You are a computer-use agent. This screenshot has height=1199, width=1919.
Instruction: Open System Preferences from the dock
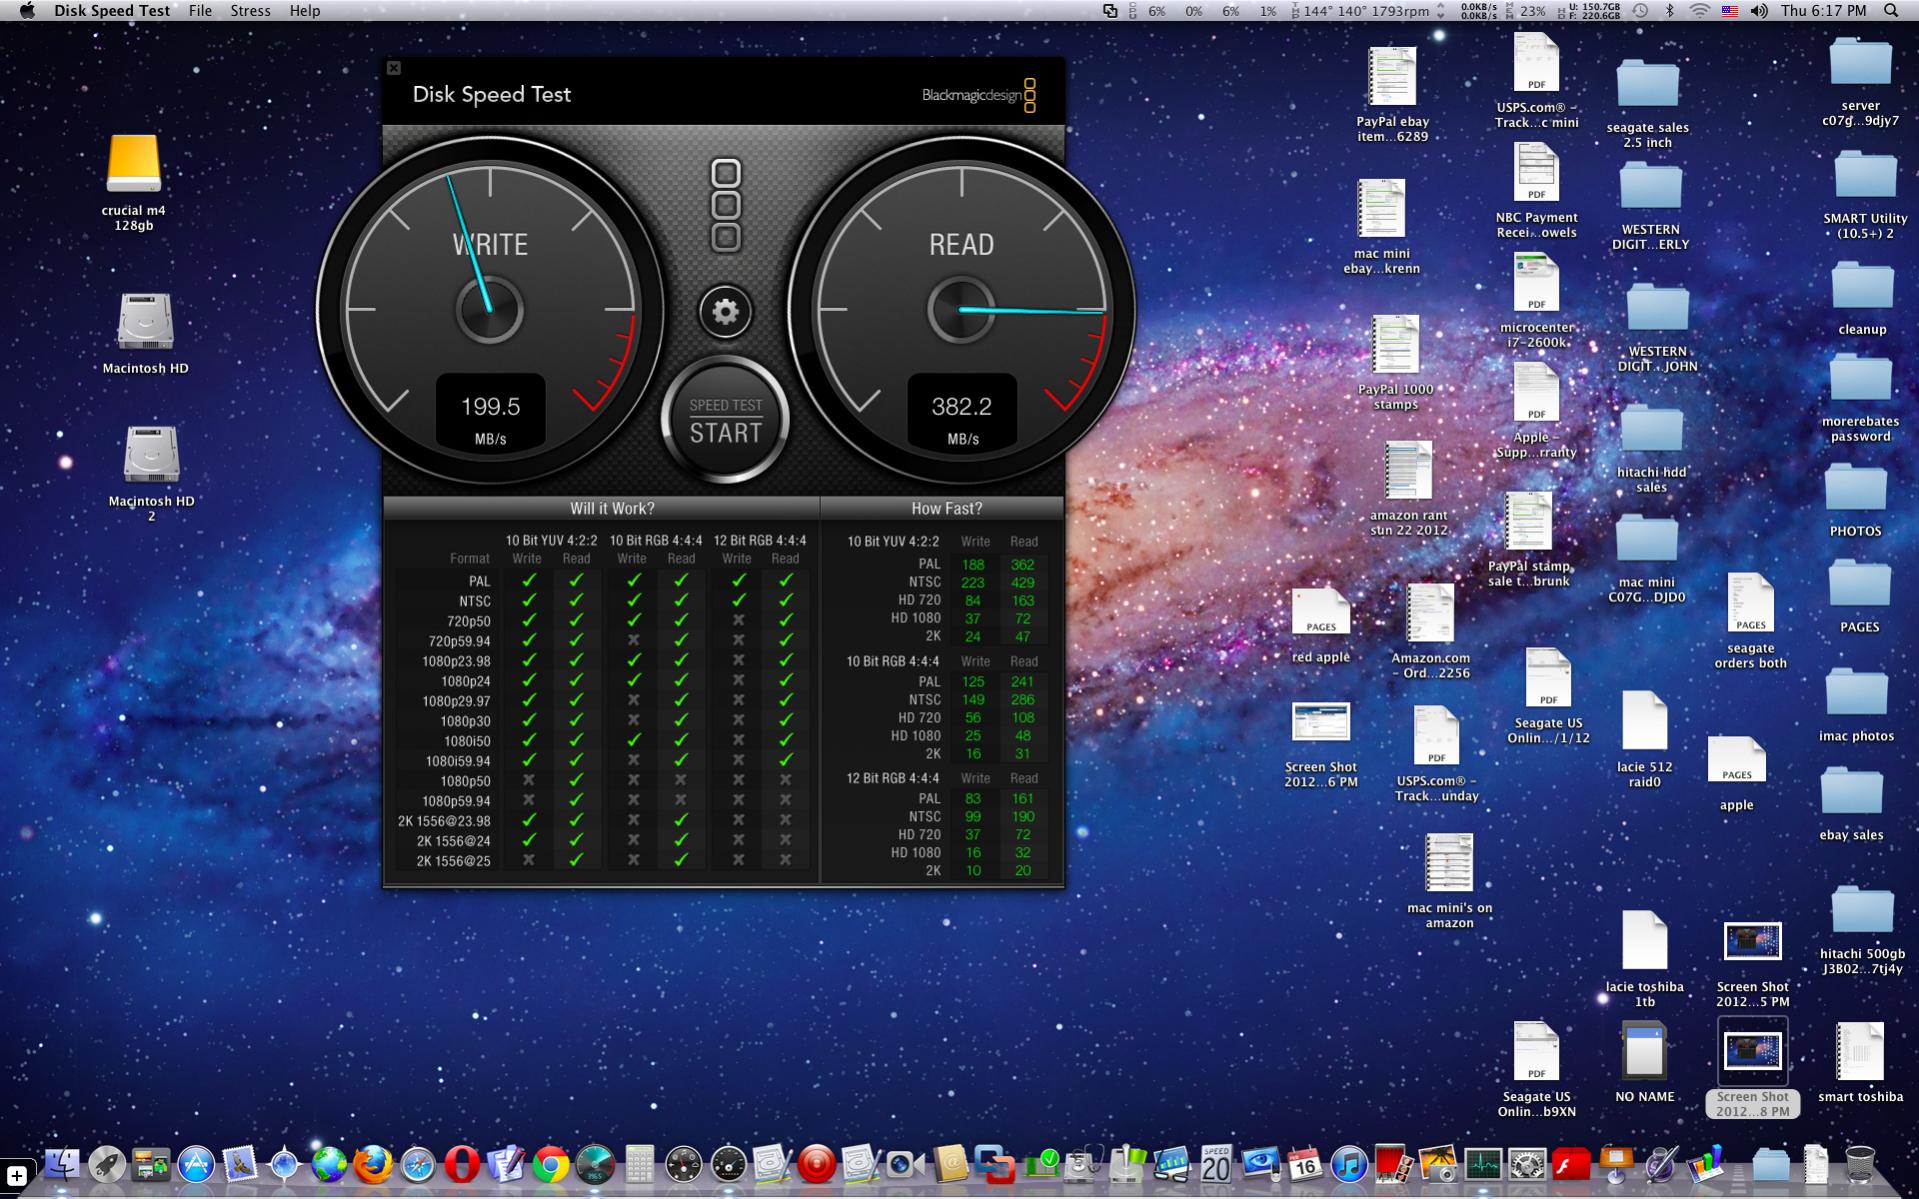1527,1165
